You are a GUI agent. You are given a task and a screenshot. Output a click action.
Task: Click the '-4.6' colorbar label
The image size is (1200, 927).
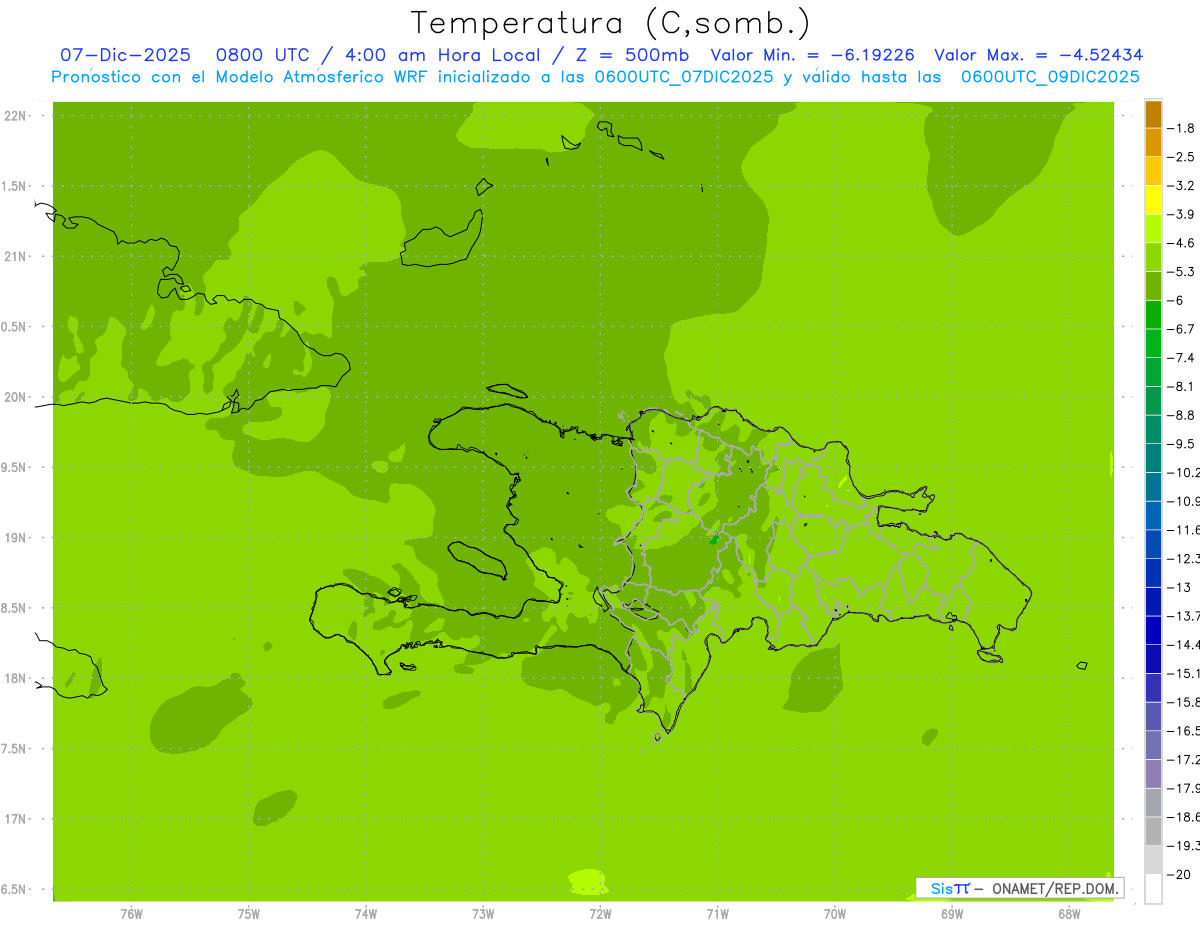[1181, 243]
